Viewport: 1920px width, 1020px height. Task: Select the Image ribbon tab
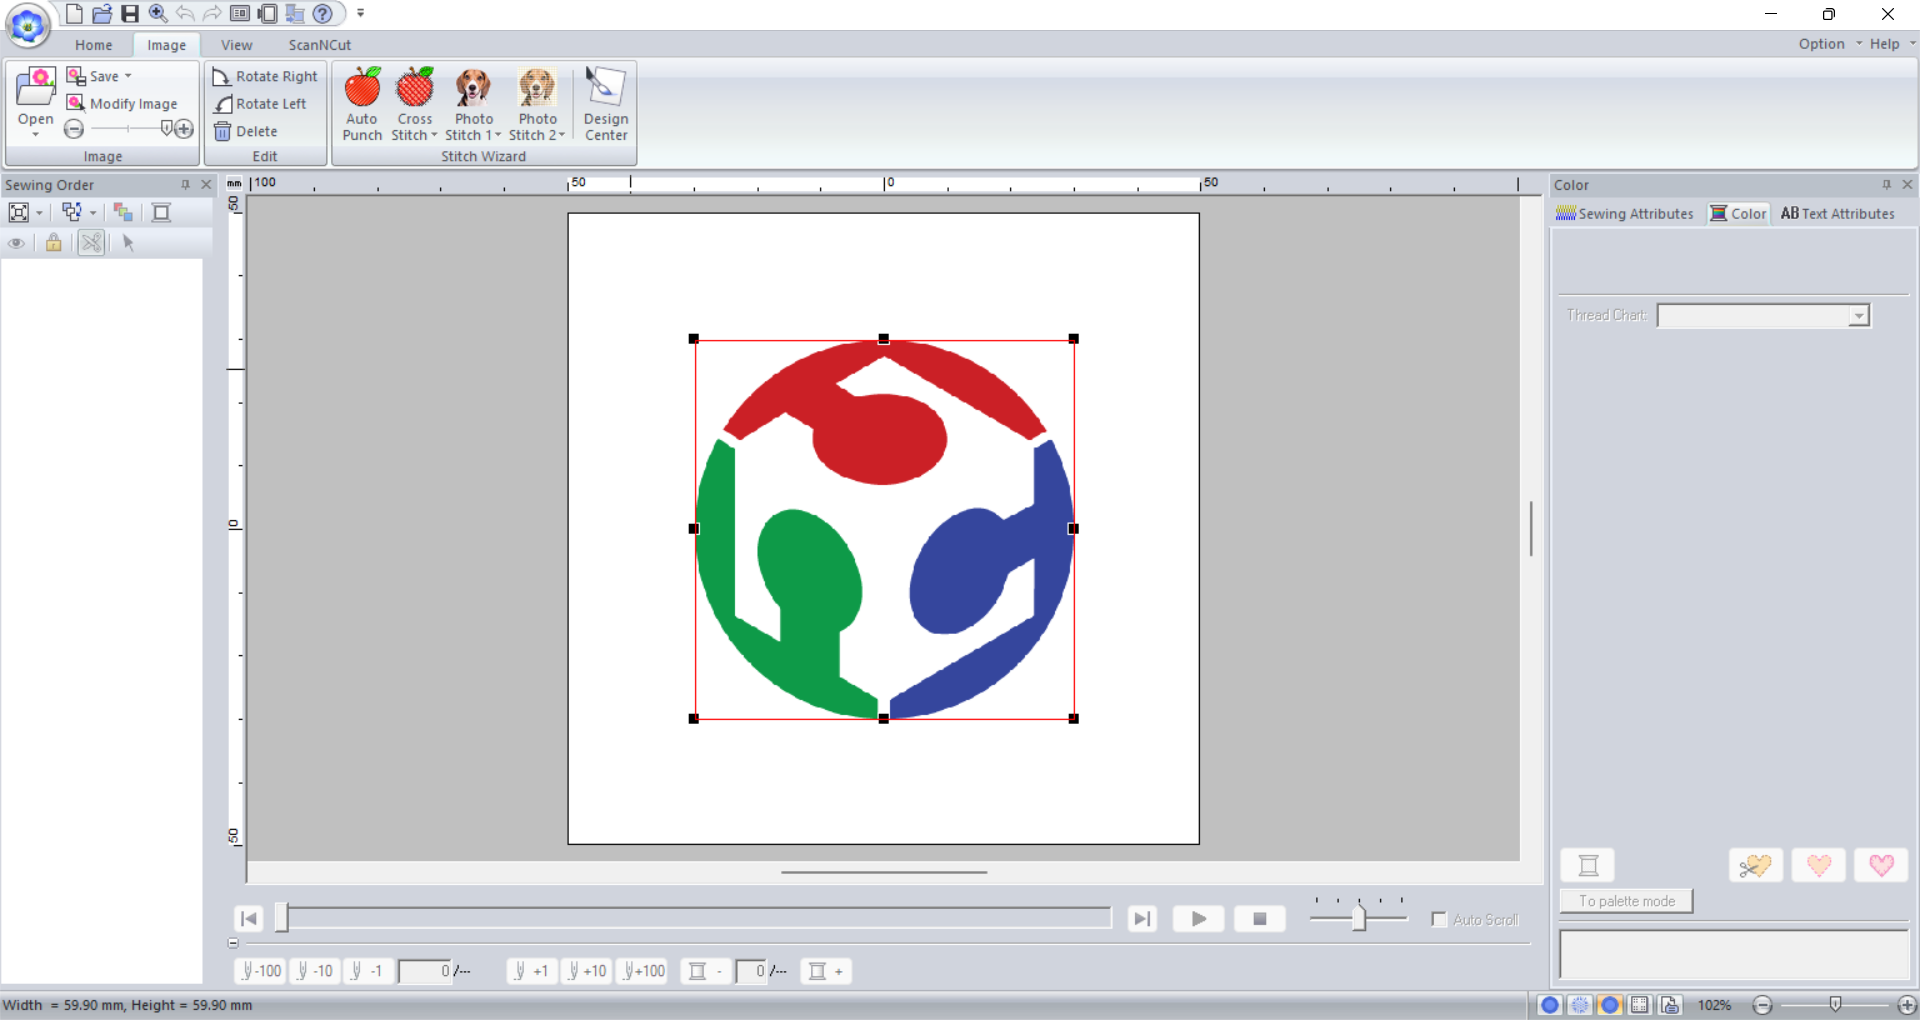tap(166, 45)
